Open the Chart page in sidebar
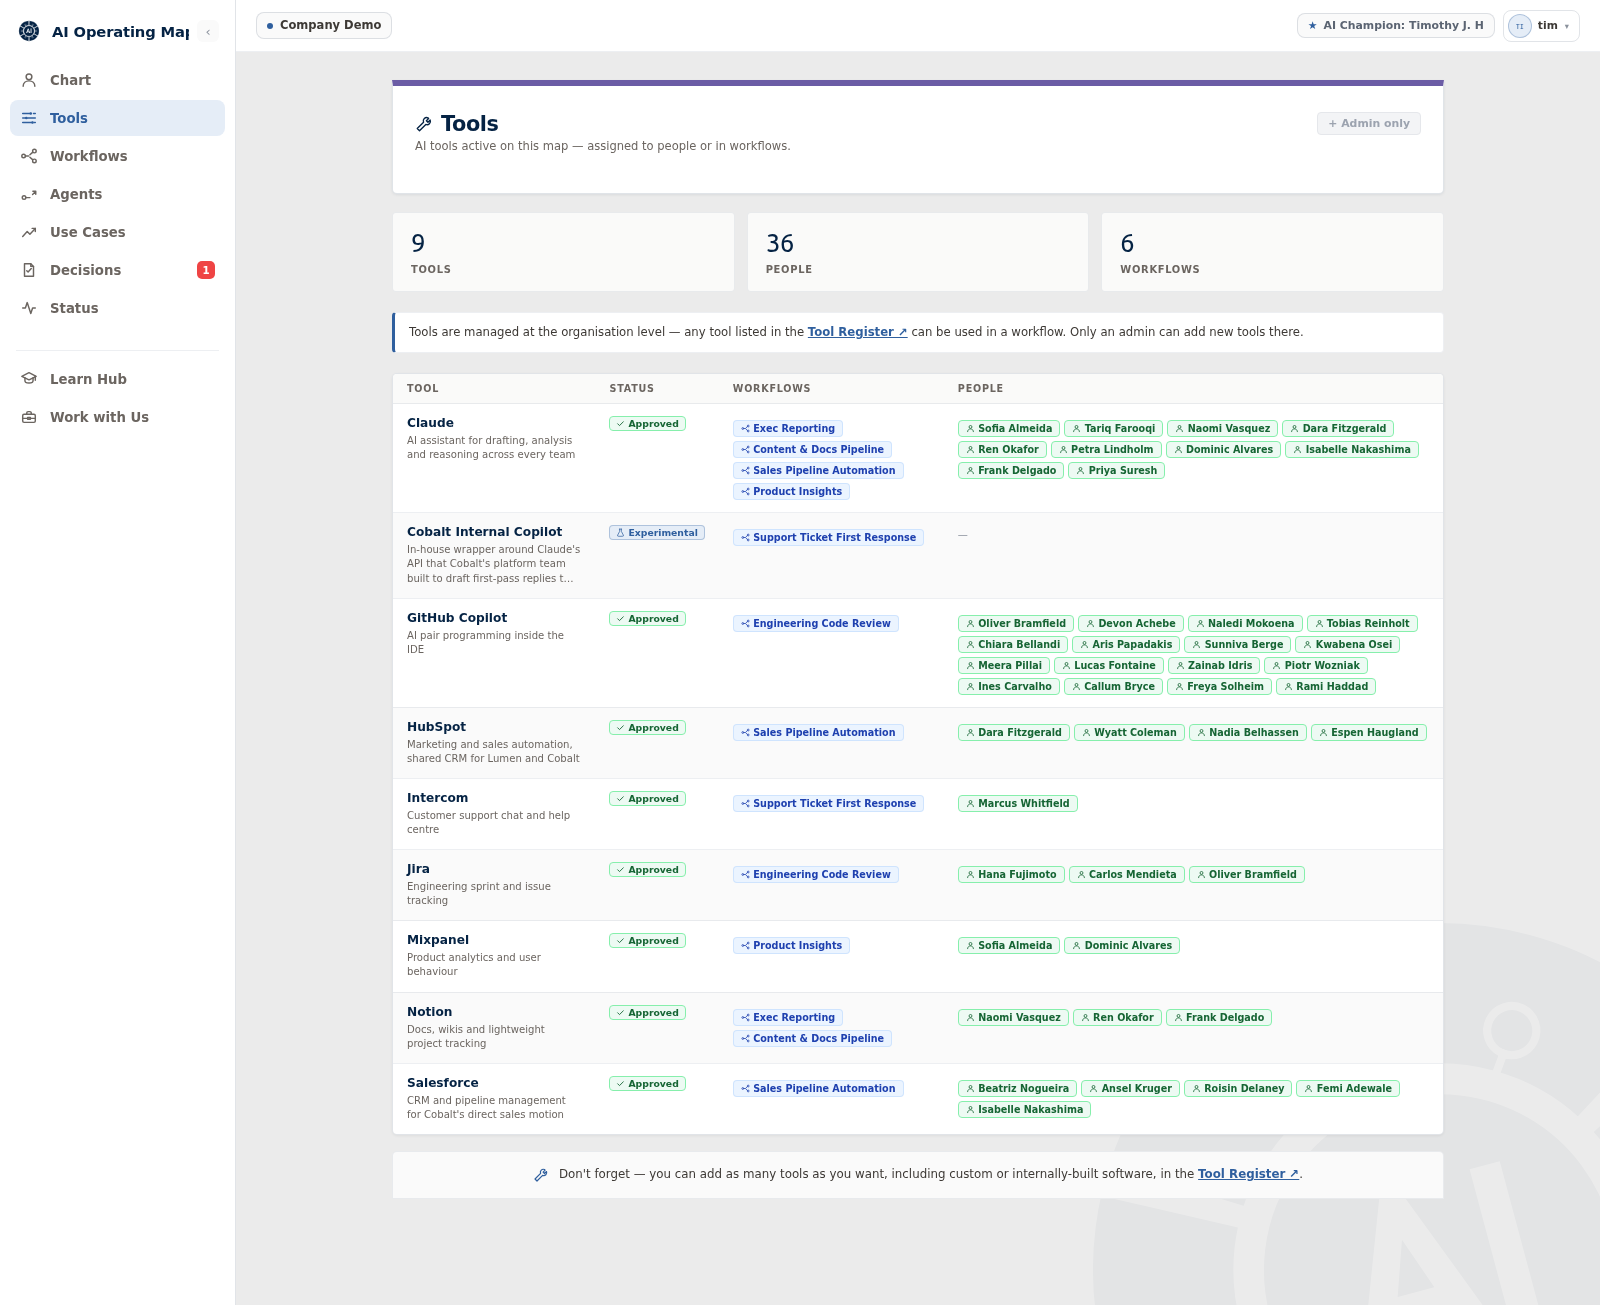The height and width of the screenshot is (1305, 1600). coord(117,80)
